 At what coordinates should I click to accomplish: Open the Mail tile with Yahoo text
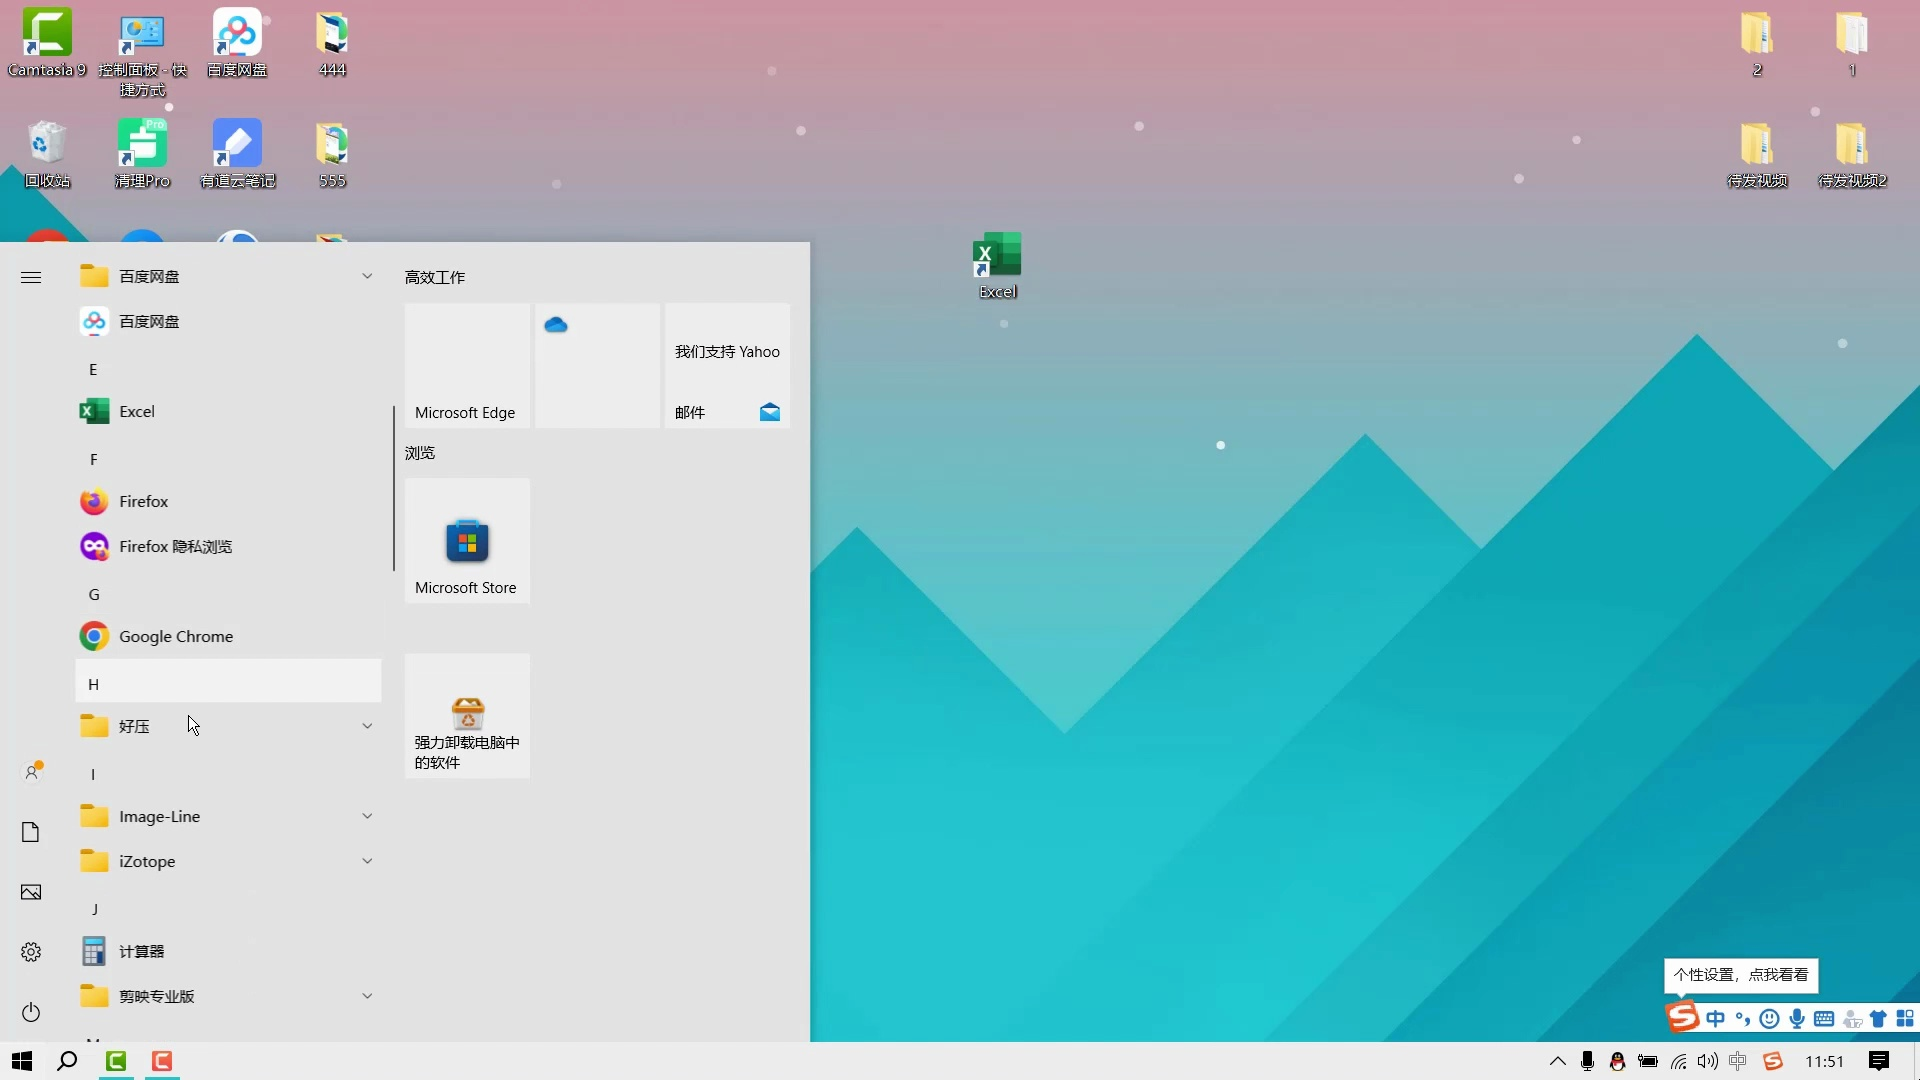[x=727, y=365]
